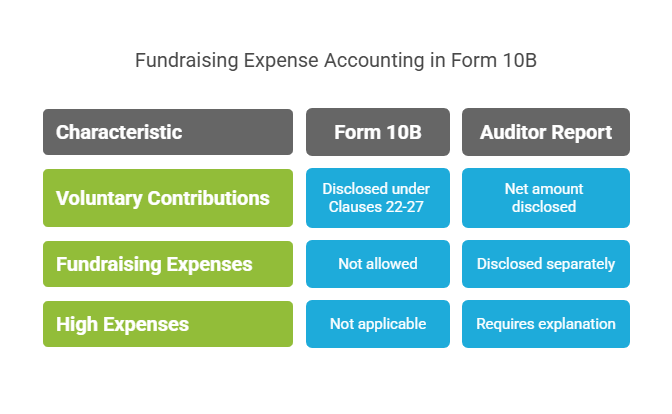Click the green Fundraising Expenses row label

coord(168,264)
